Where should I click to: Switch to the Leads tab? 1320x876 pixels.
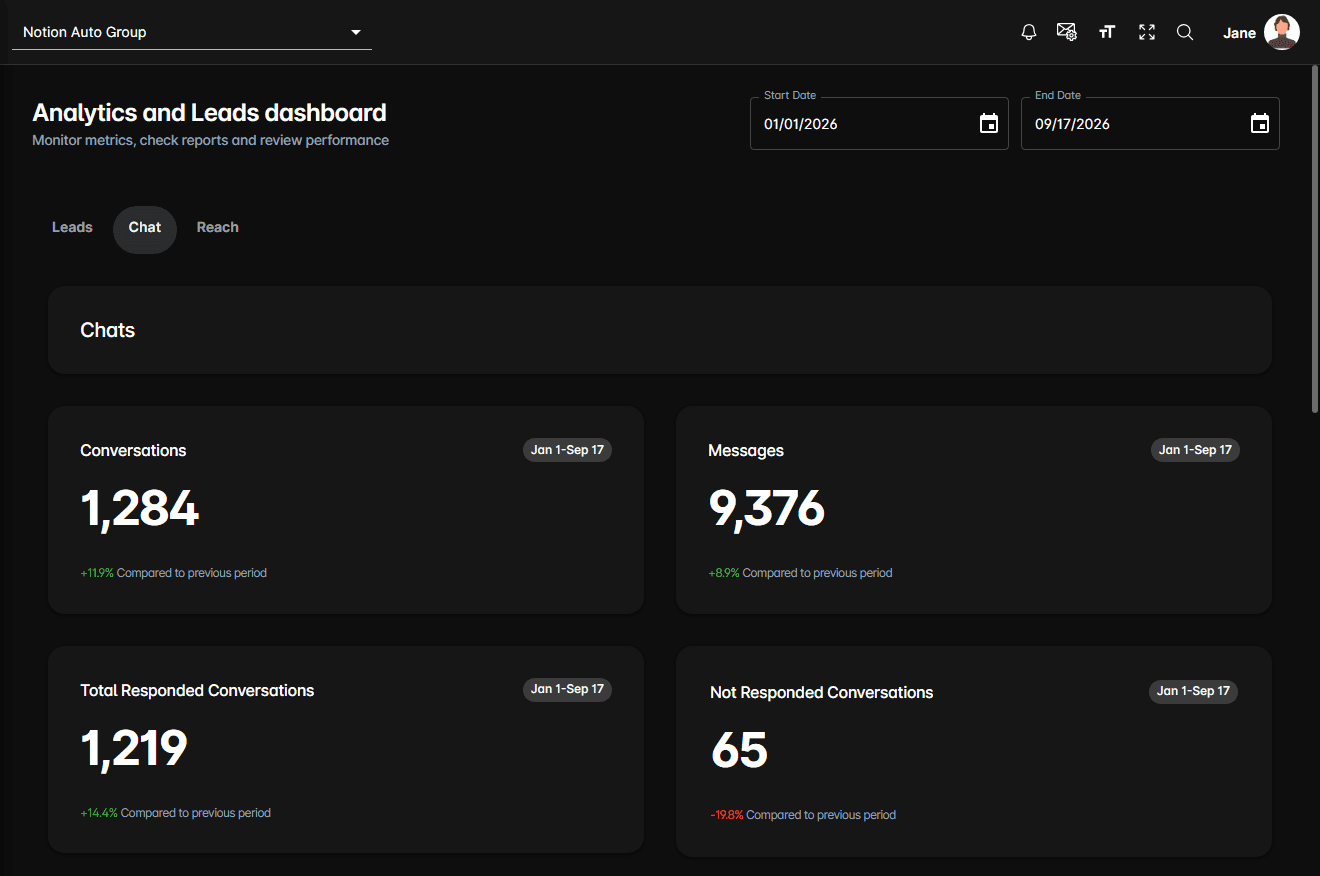tap(72, 228)
